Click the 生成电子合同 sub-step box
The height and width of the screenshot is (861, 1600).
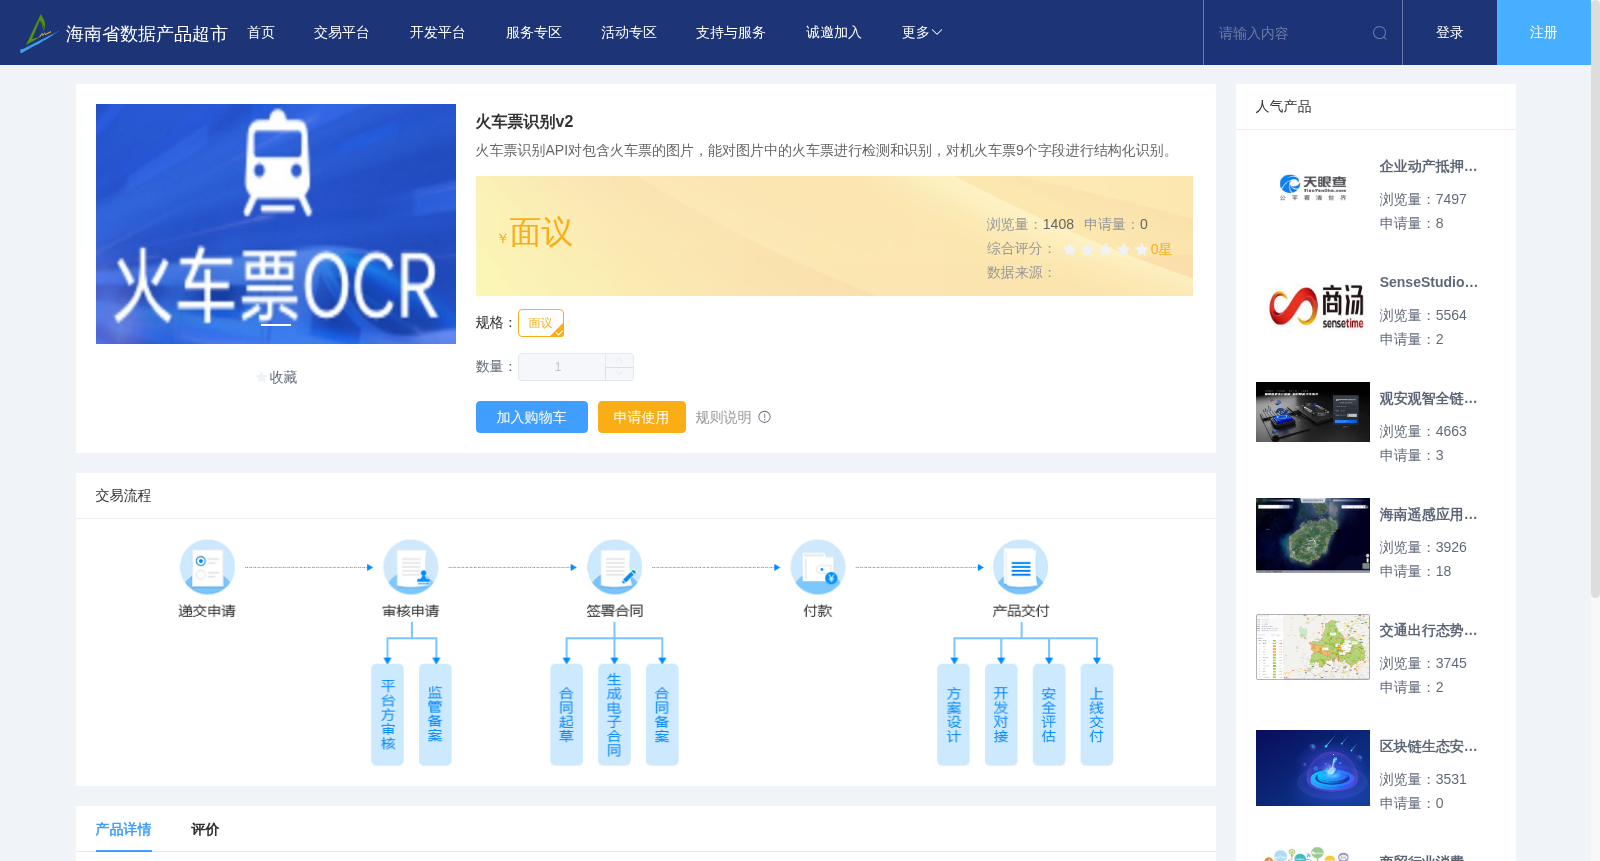614,715
